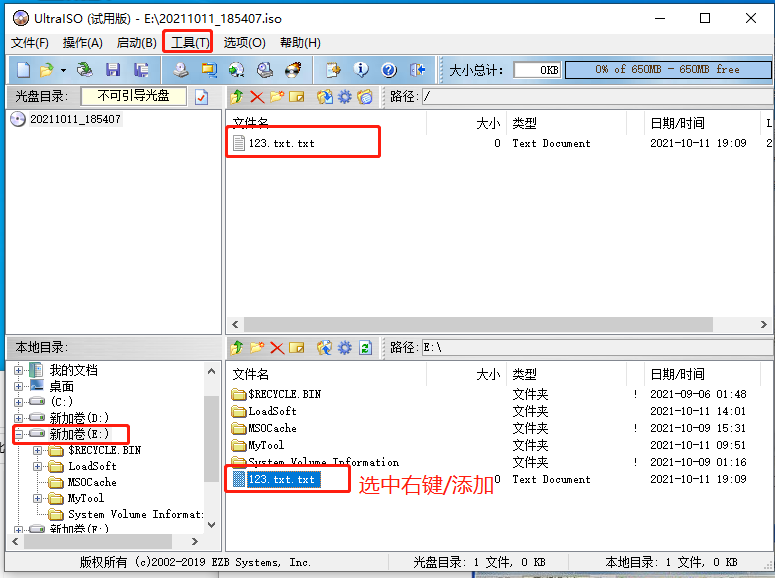Click the disc capacity usage bar
Image resolution: width=775 pixels, height=578 pixels.
point(668,70)
